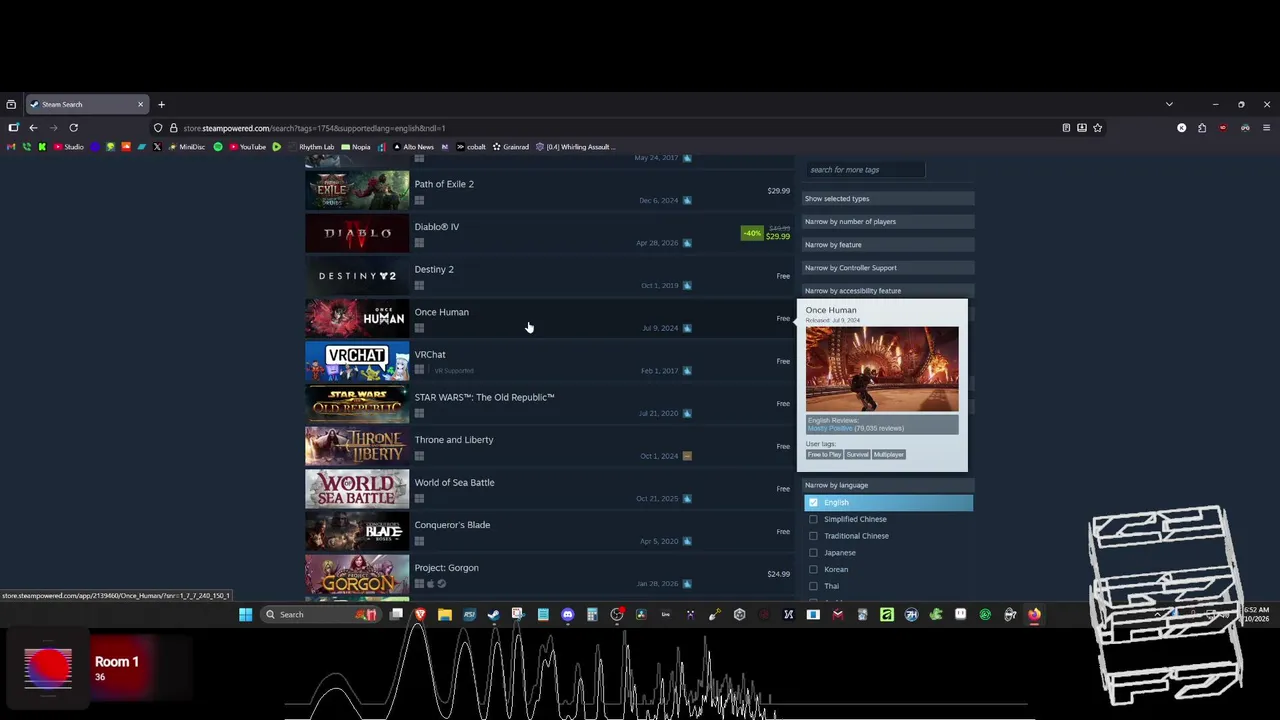Click the Conqueror's Blade thumbnail
The height and width of the screenshot is (720, 1280).
tap(357, 532)
